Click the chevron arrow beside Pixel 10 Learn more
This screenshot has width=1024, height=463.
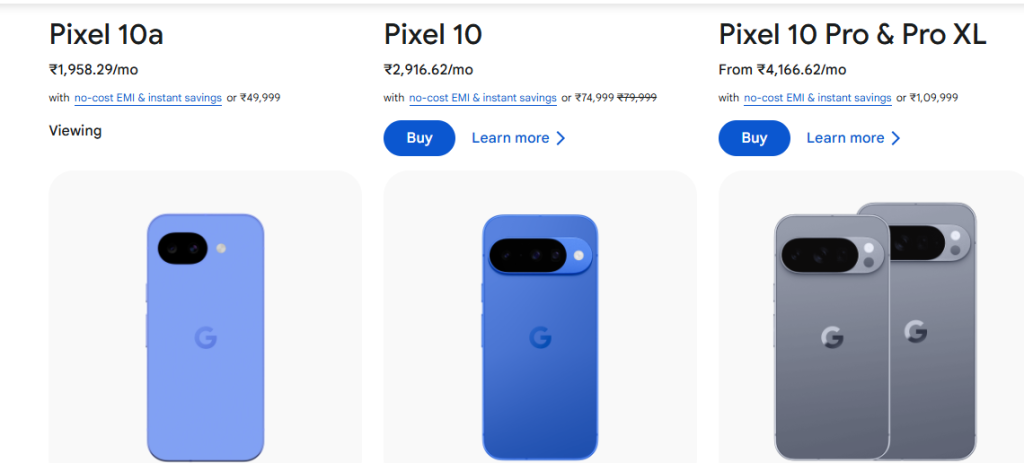click(561, 138)
